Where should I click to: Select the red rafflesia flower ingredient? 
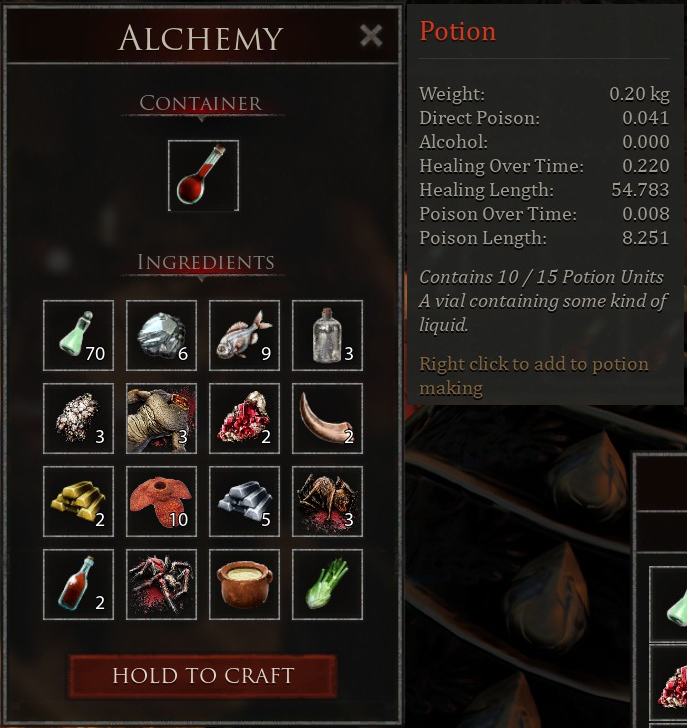pyautogui.click(x=161, y=501)
